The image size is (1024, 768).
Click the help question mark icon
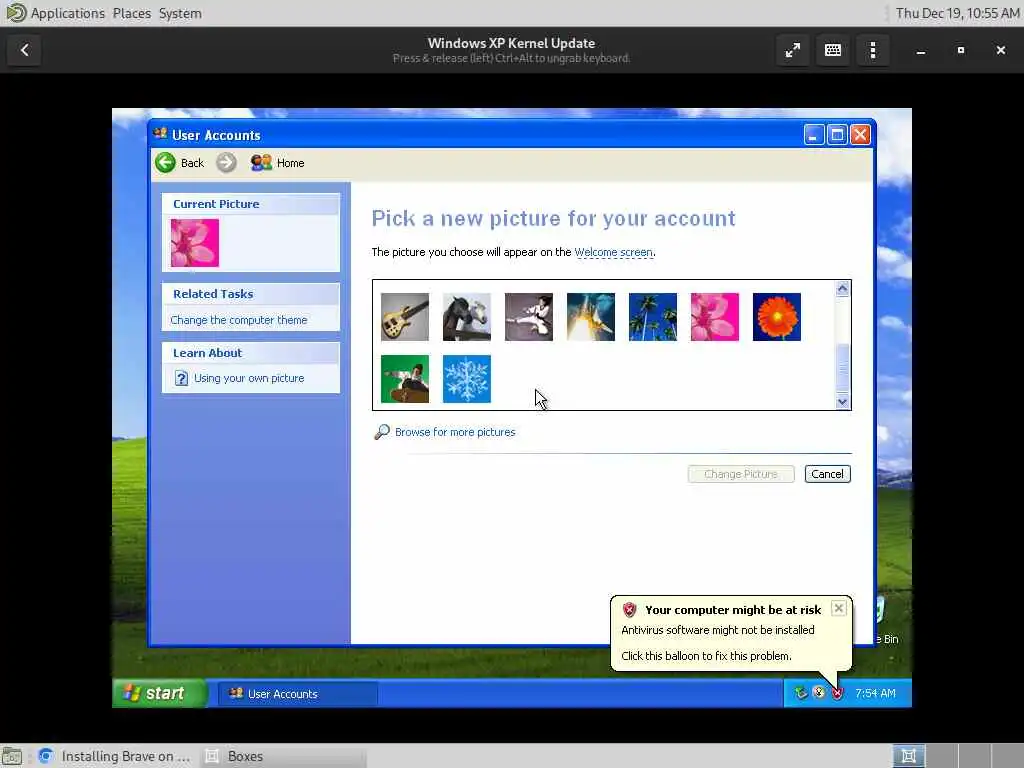coord(182,378)
